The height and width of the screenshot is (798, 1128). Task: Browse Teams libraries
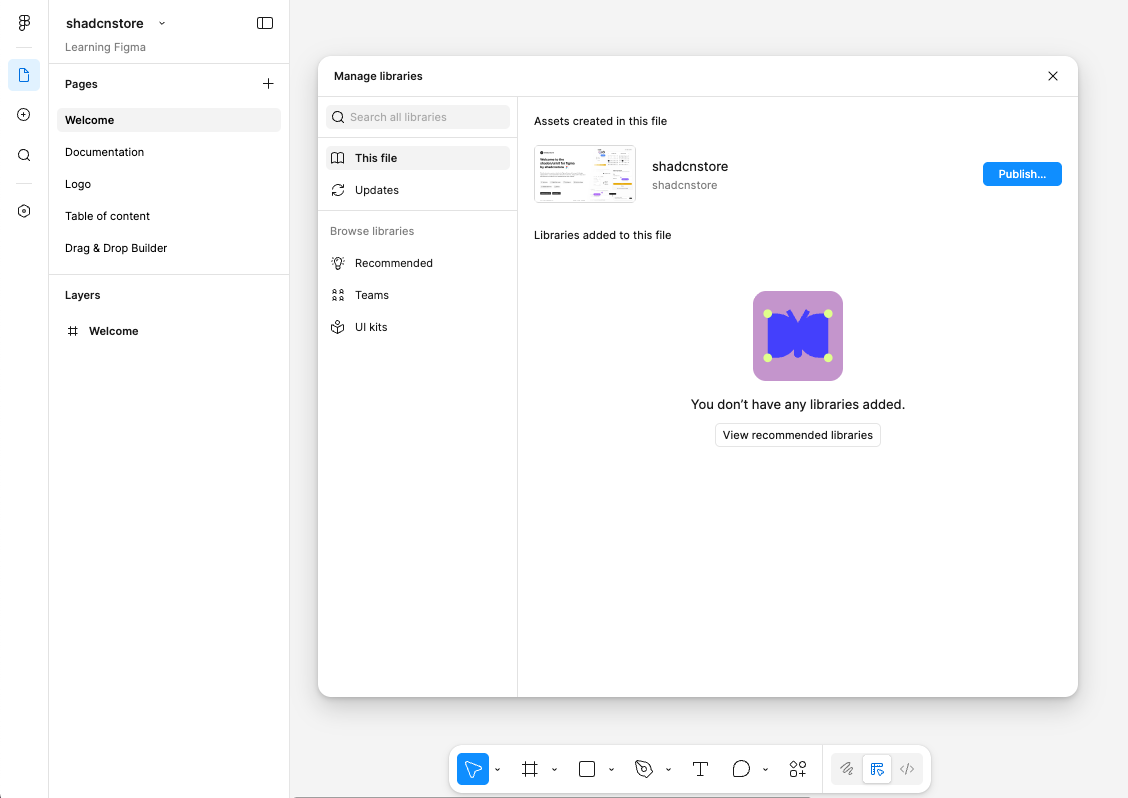tap(417, 295)
